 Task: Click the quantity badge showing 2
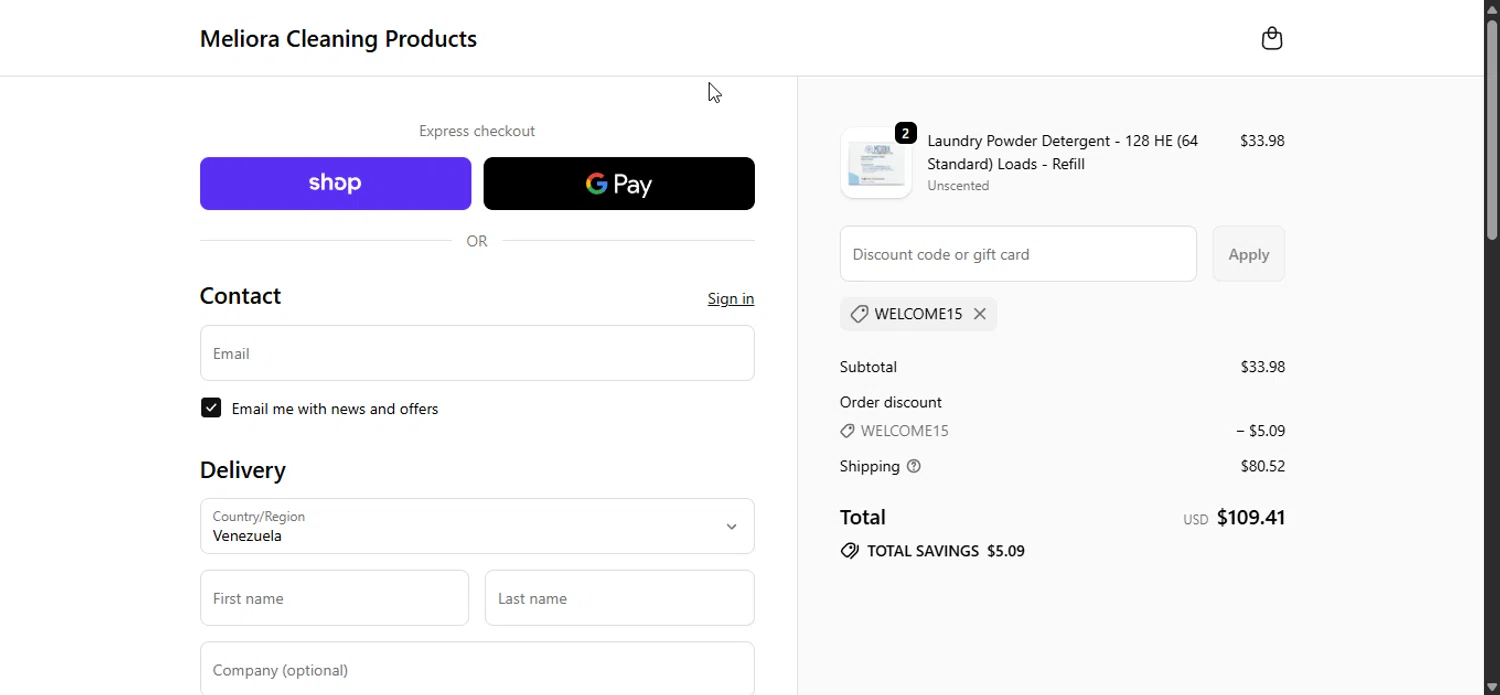point(905,133)
